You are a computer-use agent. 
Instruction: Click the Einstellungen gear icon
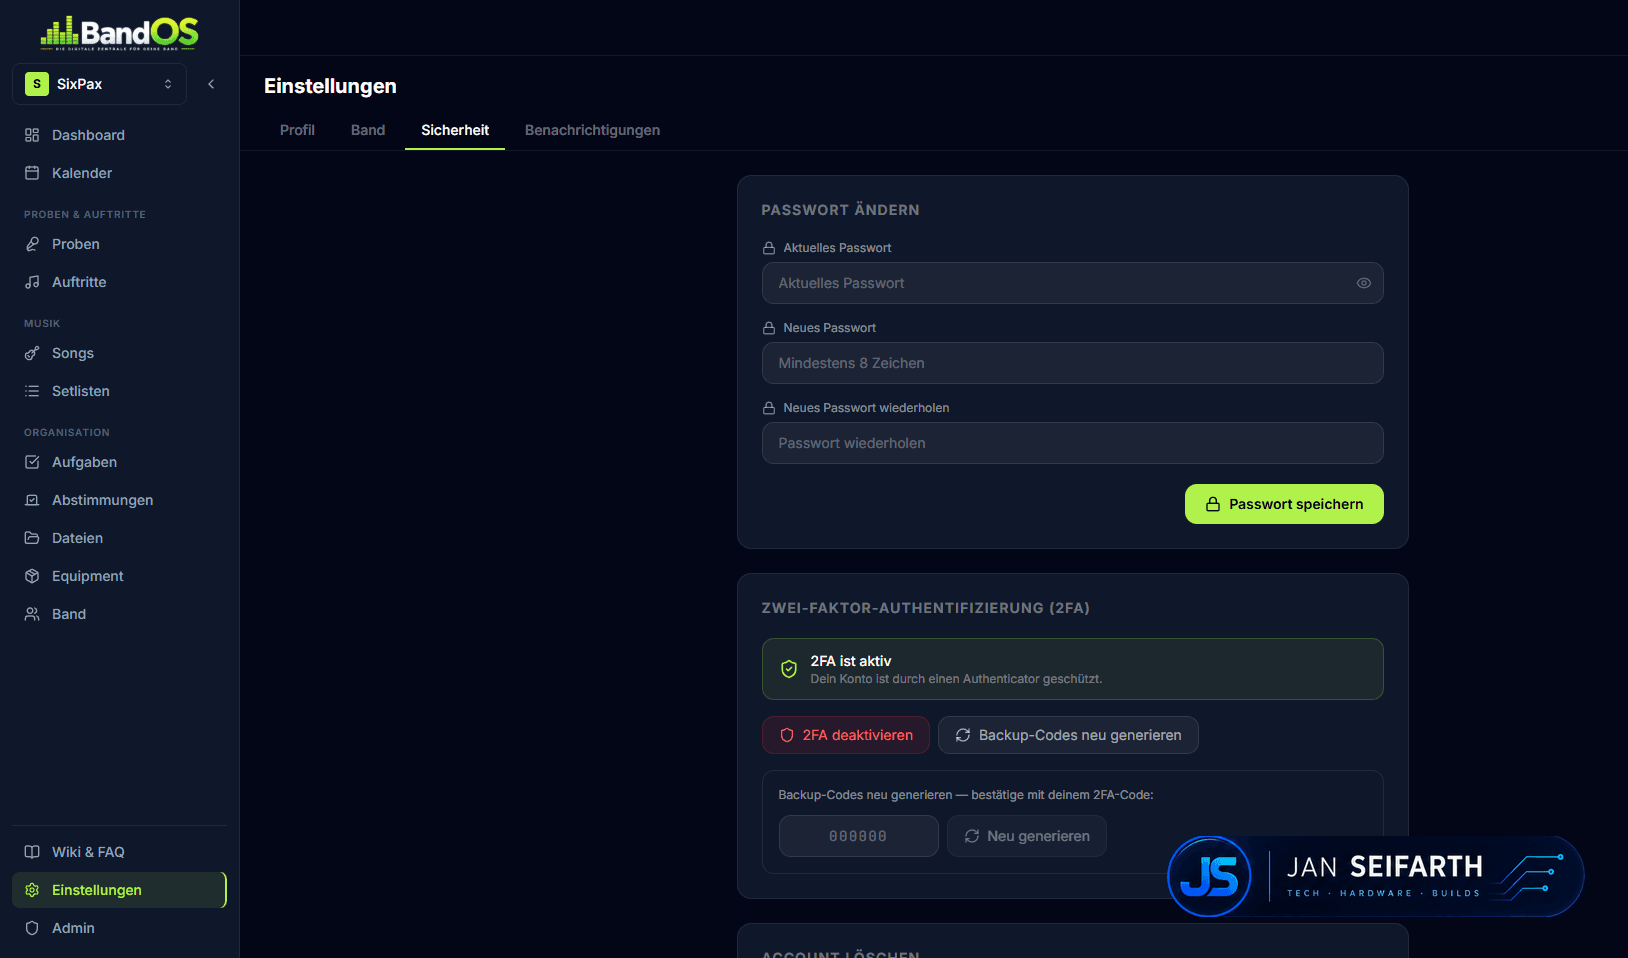point(32,890)
